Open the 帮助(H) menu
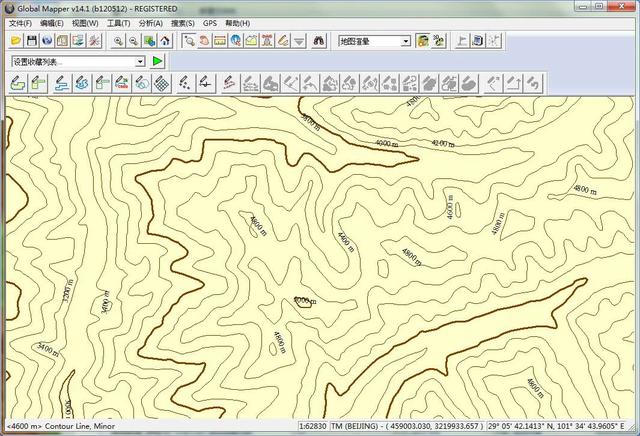This screenshot has height=436, width=640. point(238,23)
